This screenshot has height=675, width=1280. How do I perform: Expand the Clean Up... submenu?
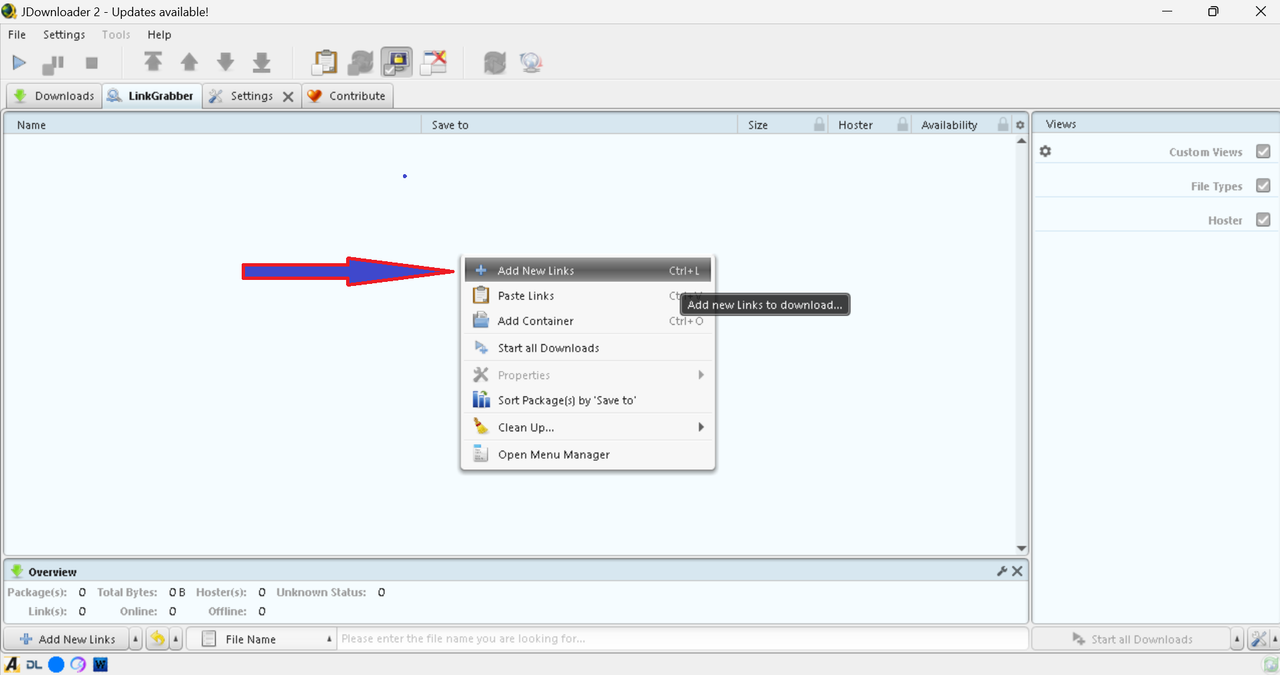[x=588, y=427]
